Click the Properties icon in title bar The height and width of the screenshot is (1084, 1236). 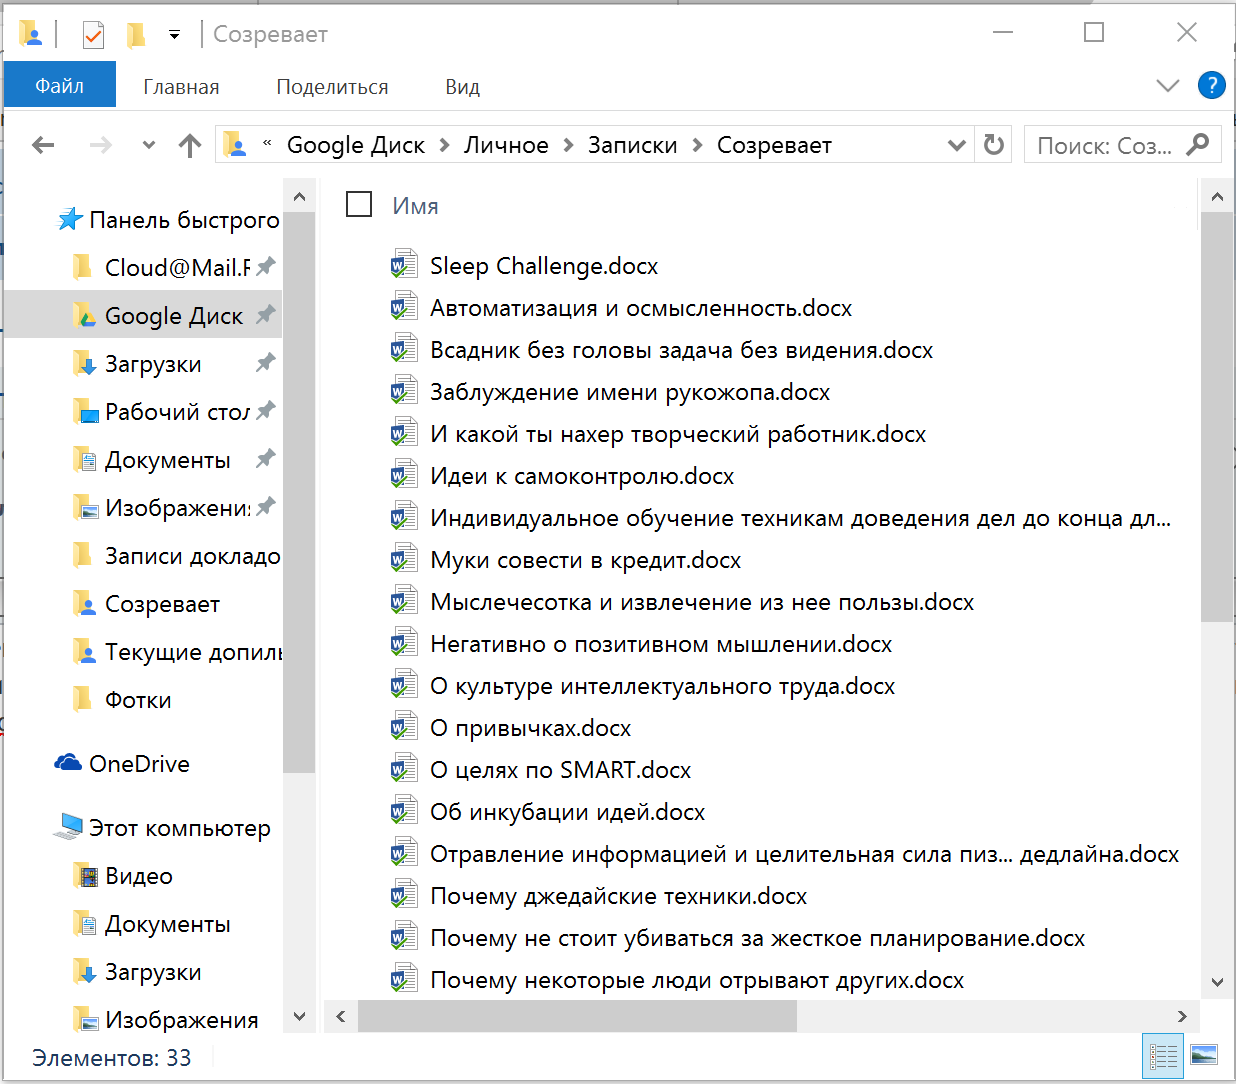93,35
